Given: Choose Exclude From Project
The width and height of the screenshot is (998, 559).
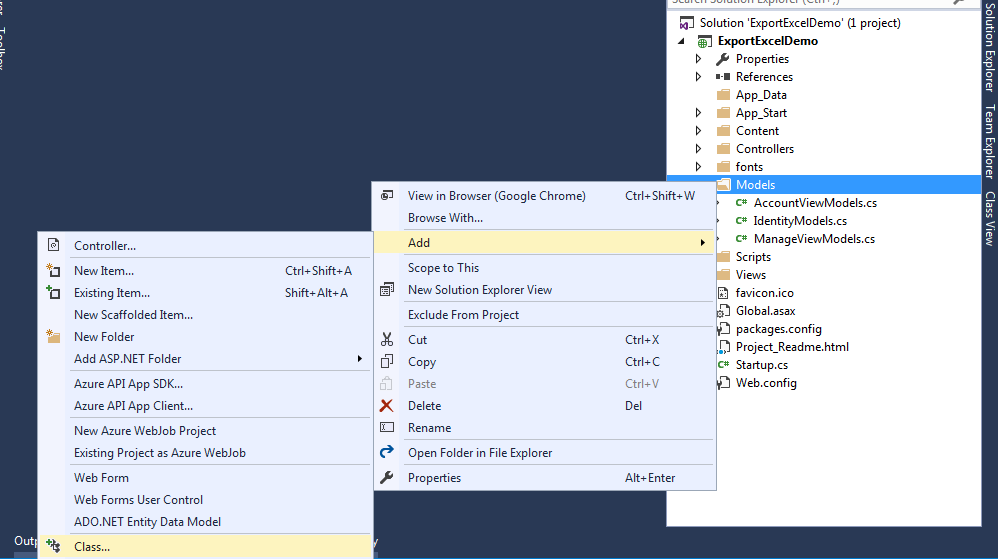Looking at the screenshot, I should pyautogui.click(x=544, y=315).
